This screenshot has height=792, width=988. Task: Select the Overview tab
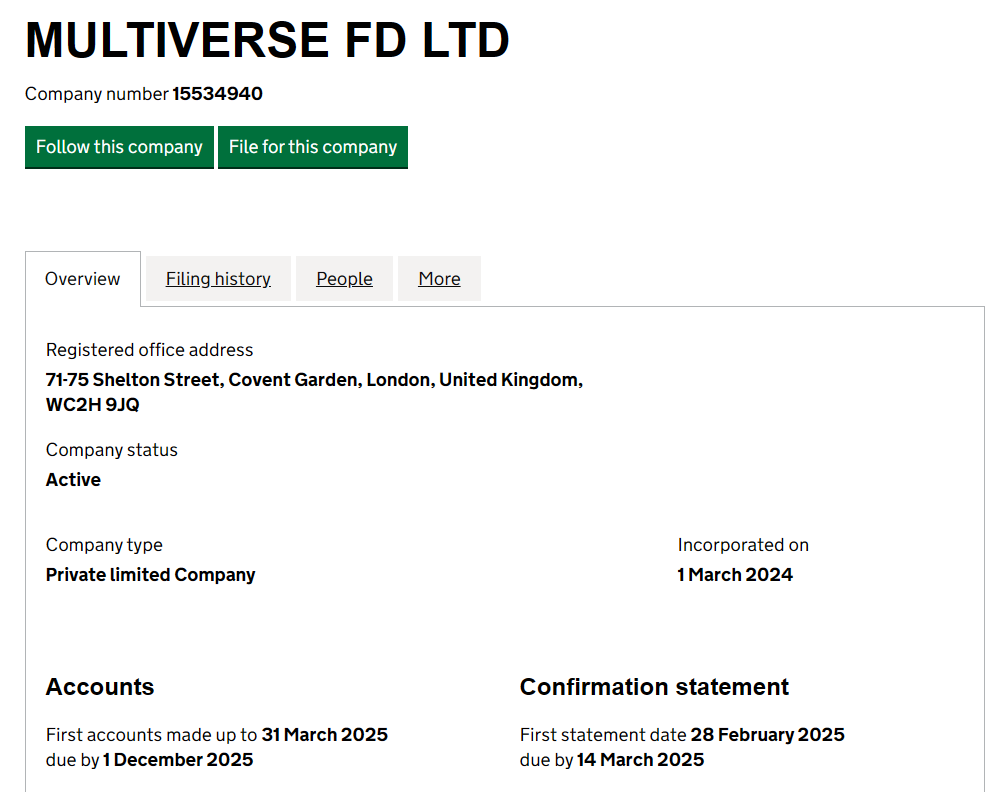click(x=82, y=278)
